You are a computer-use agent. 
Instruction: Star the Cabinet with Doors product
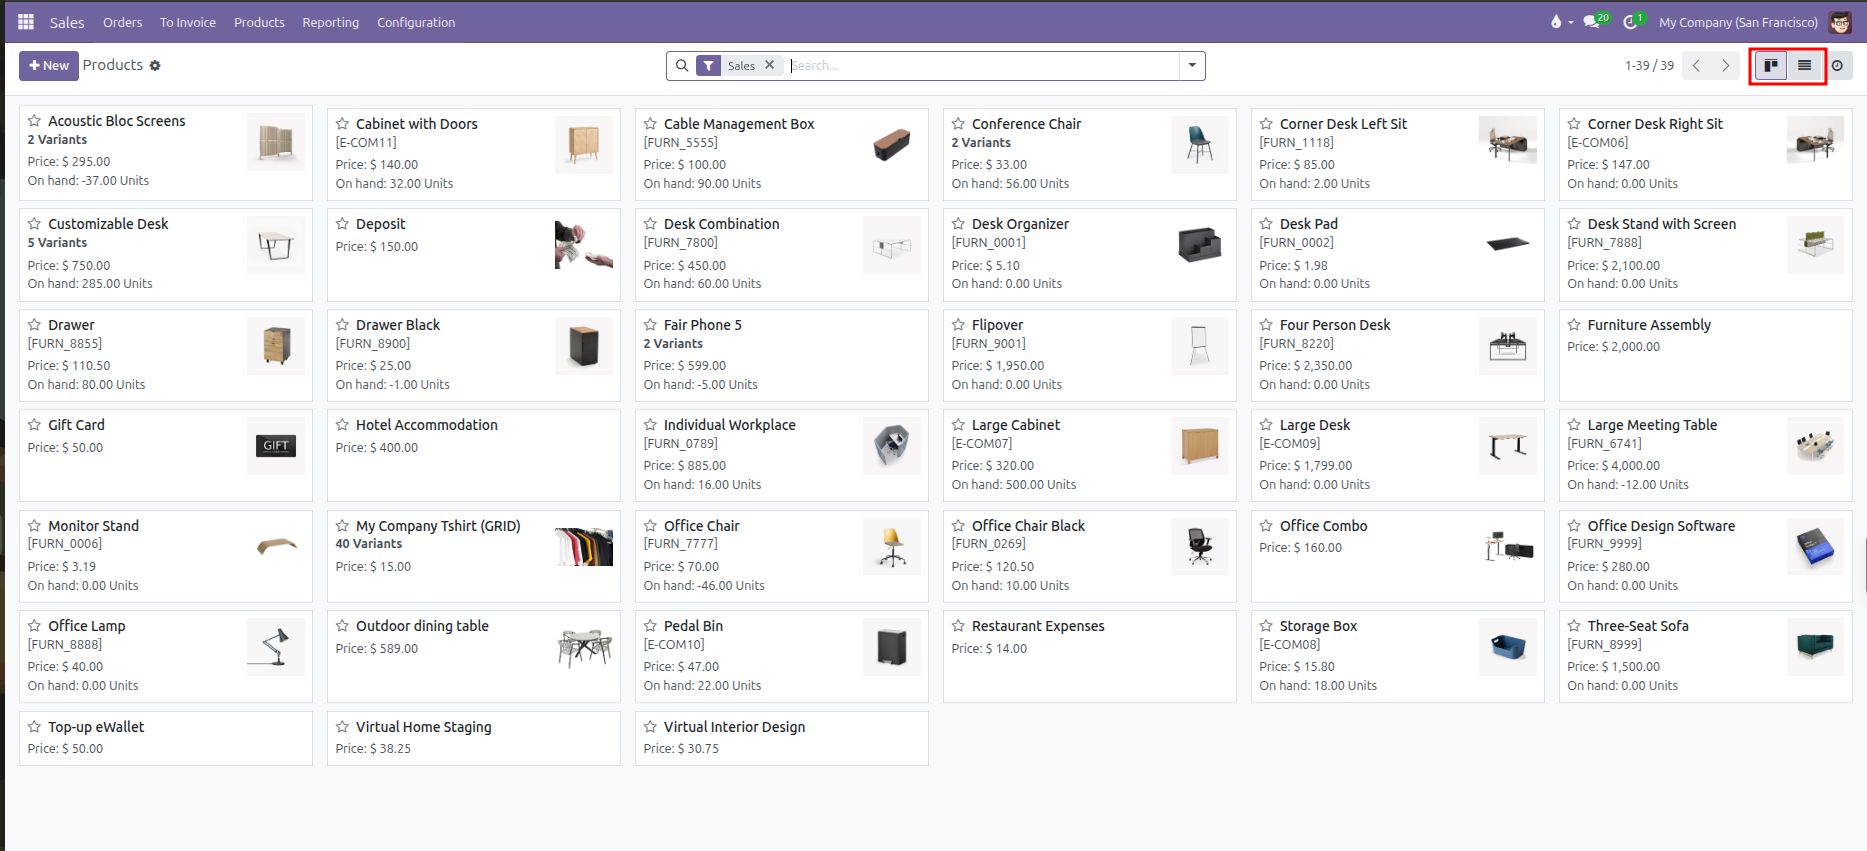[343, 124]
